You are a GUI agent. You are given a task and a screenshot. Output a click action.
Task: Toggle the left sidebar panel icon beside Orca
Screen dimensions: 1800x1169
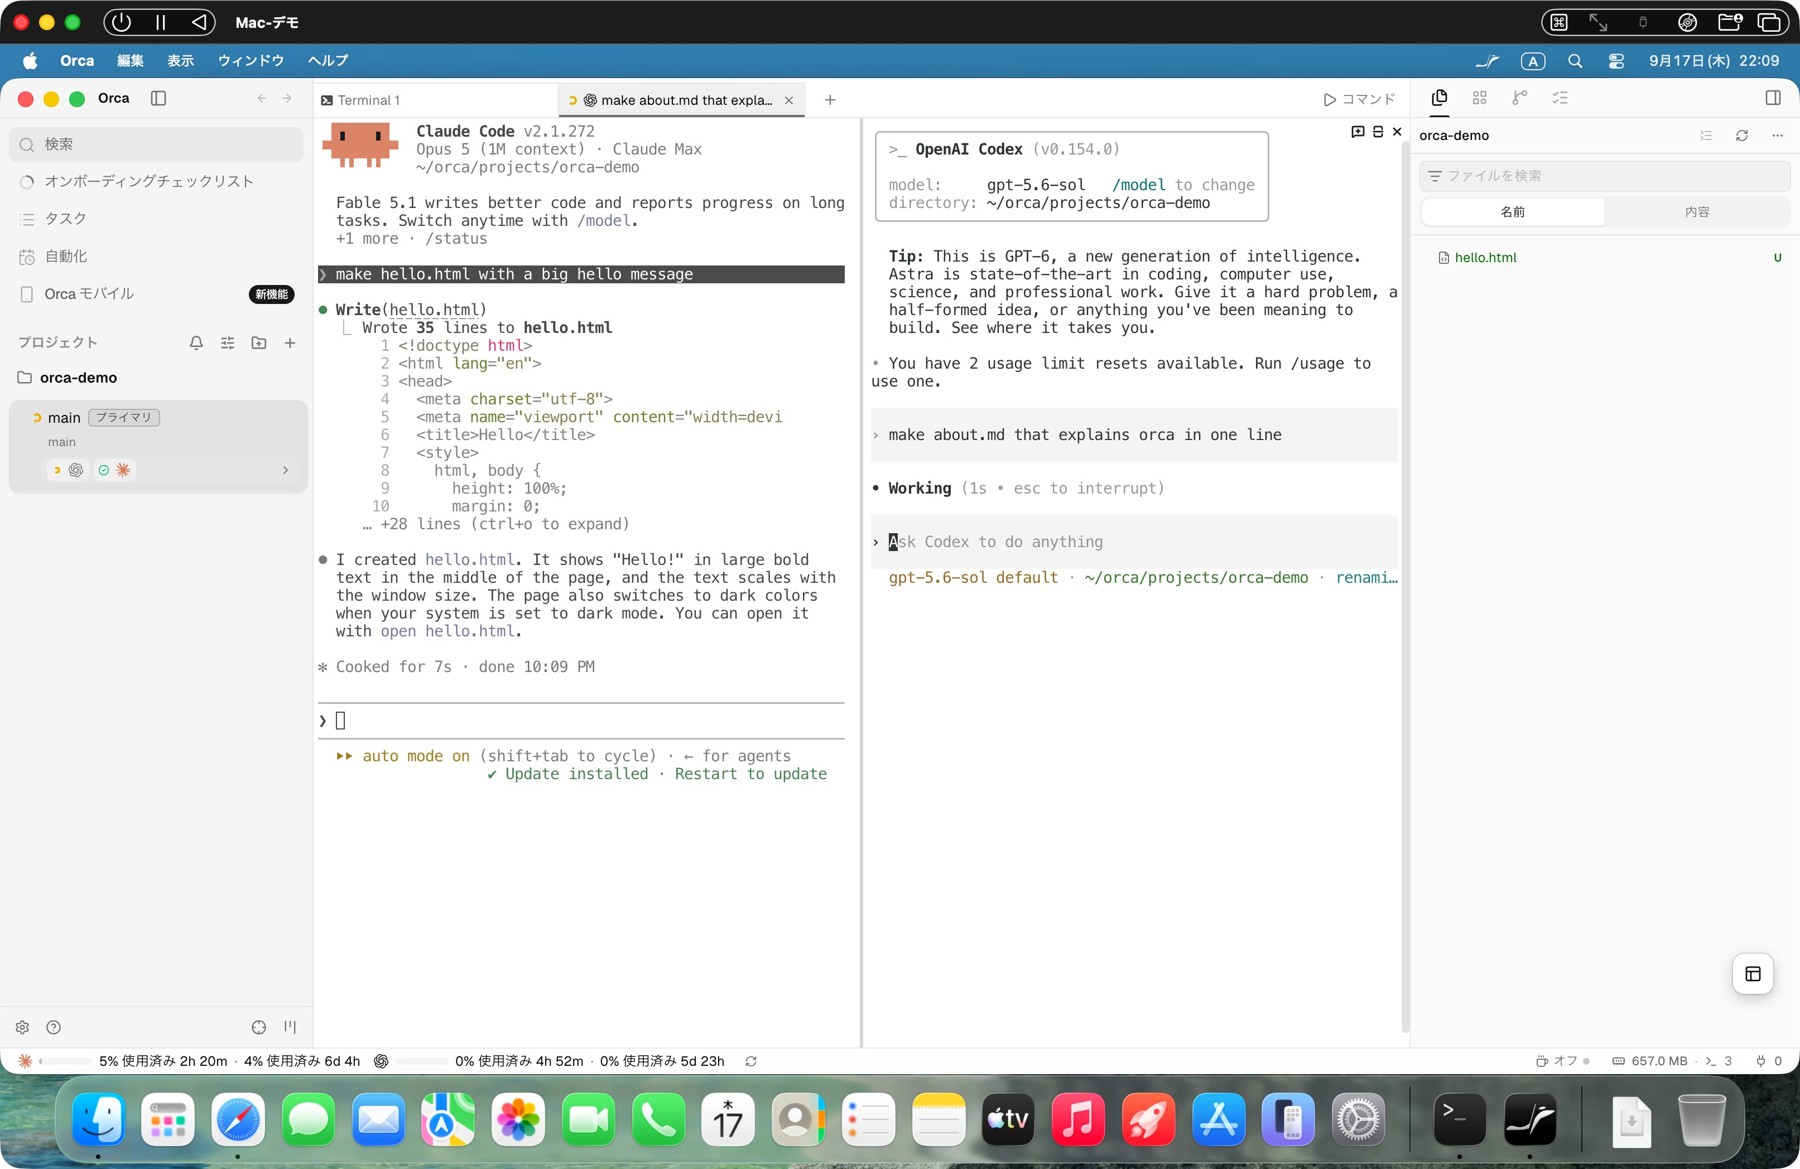pos(158,98)
